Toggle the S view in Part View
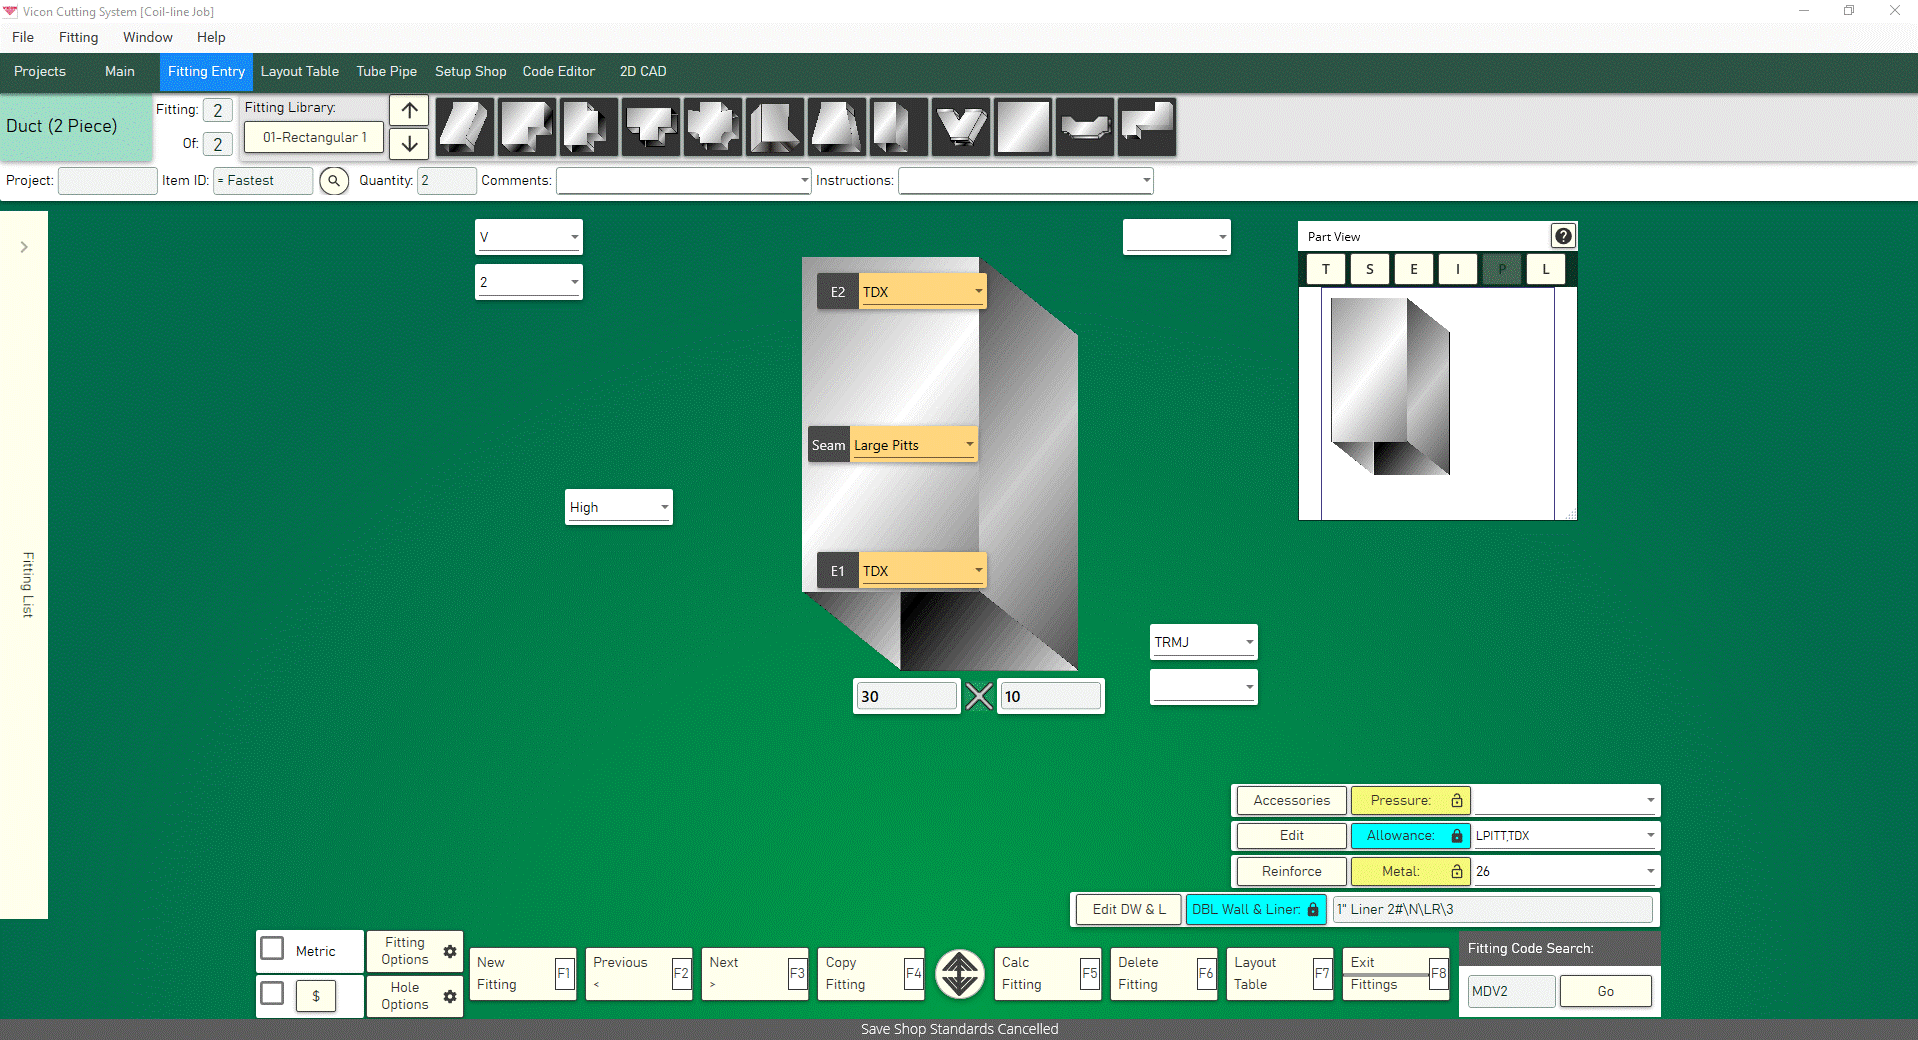This screenshot has height=1040, width=1918. pyautogui.click(x=1370, y=269)
